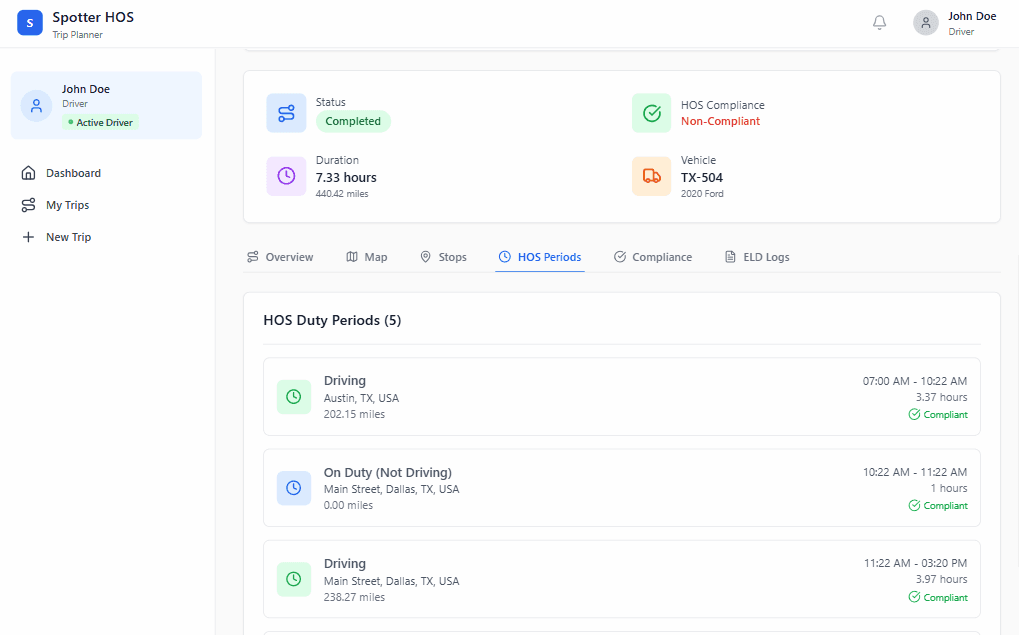Viewport: 1019px width, 635px height.
Task: Click the Duration clock icon tile
Action: coord(286,176)
